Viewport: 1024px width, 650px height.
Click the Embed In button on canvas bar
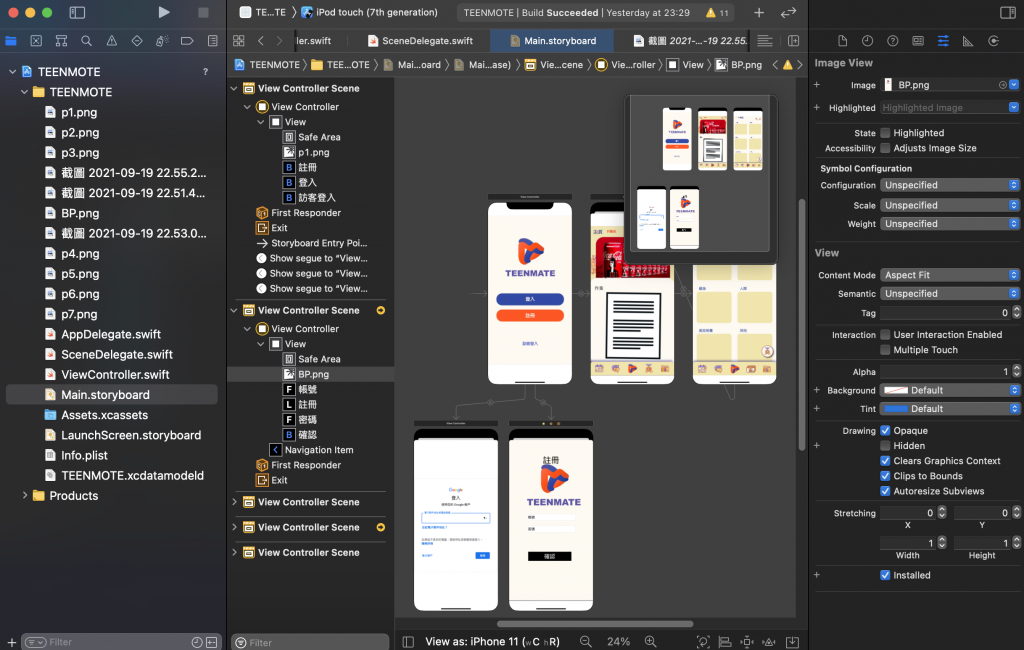792,642
